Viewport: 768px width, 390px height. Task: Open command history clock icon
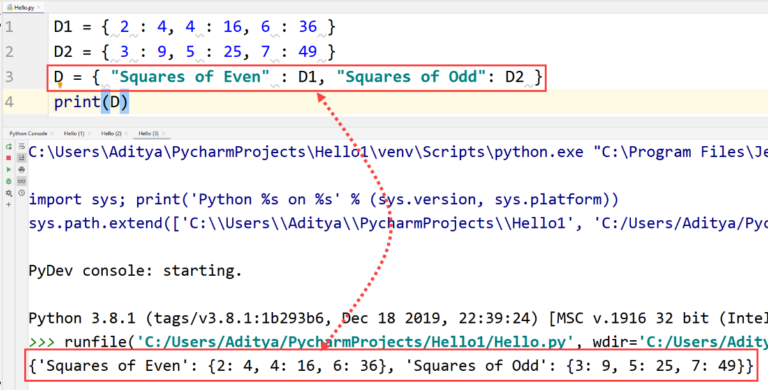(x=22, y=193)
